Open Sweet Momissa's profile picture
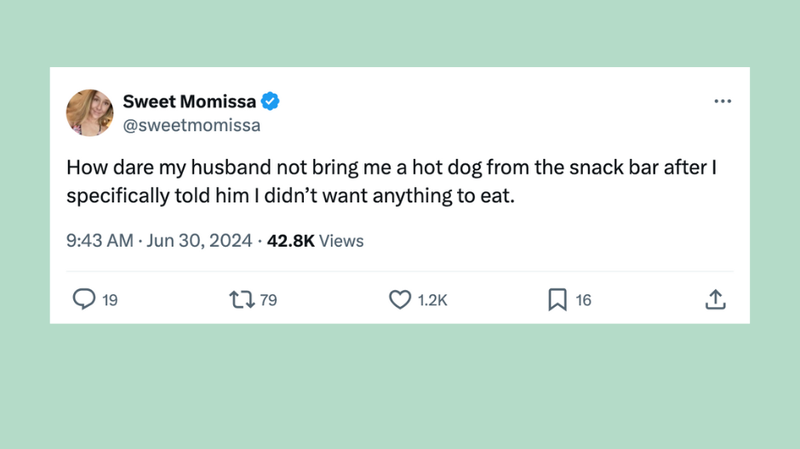 click(90, 113)
